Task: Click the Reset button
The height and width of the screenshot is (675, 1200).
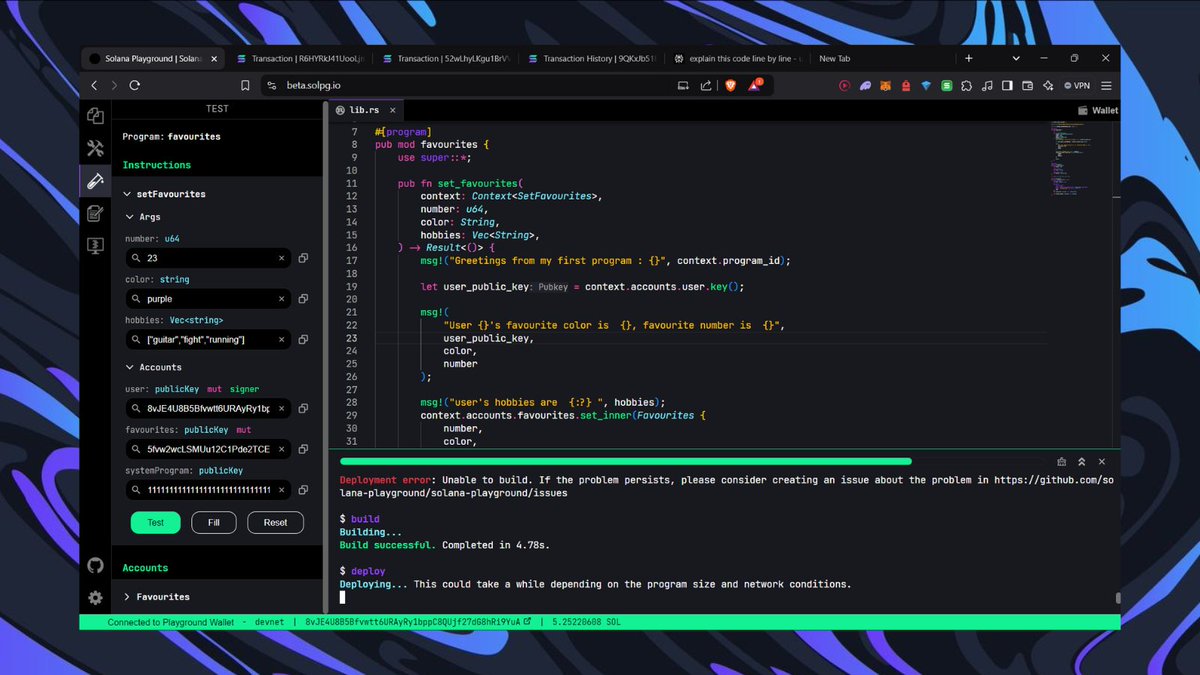Action: click(x=275, y=522)
